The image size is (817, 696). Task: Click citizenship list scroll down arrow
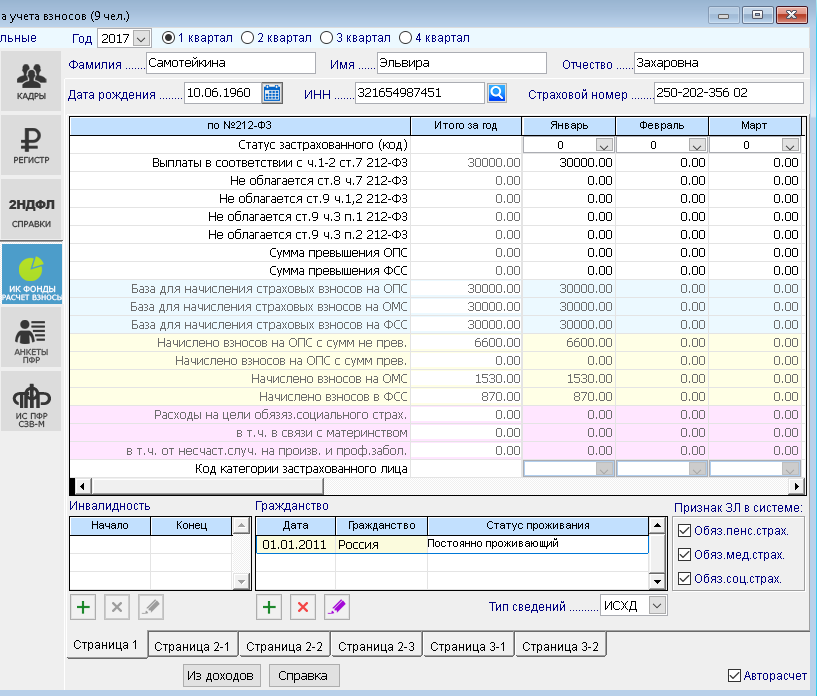(658, 581)
